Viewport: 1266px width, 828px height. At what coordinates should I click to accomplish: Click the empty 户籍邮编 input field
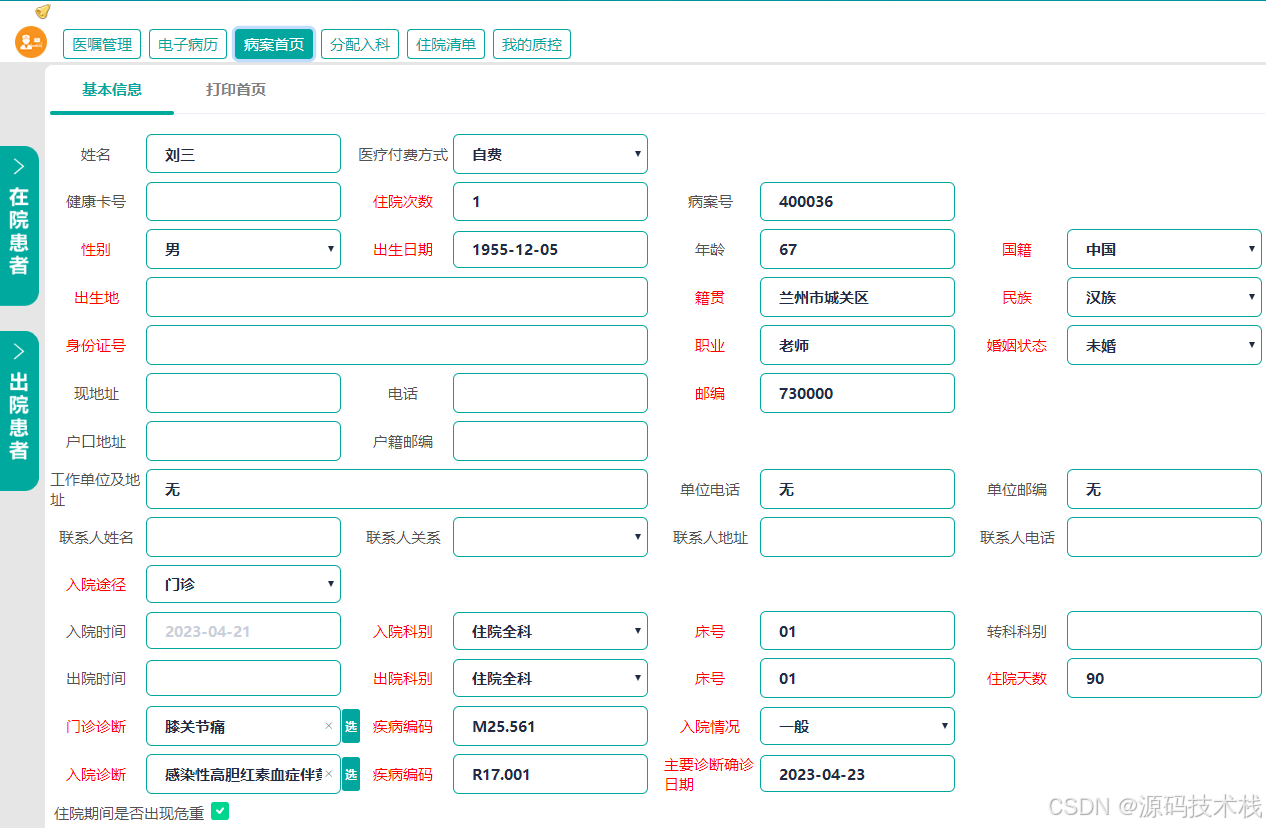pyautogui.click(x=550, y=441)
